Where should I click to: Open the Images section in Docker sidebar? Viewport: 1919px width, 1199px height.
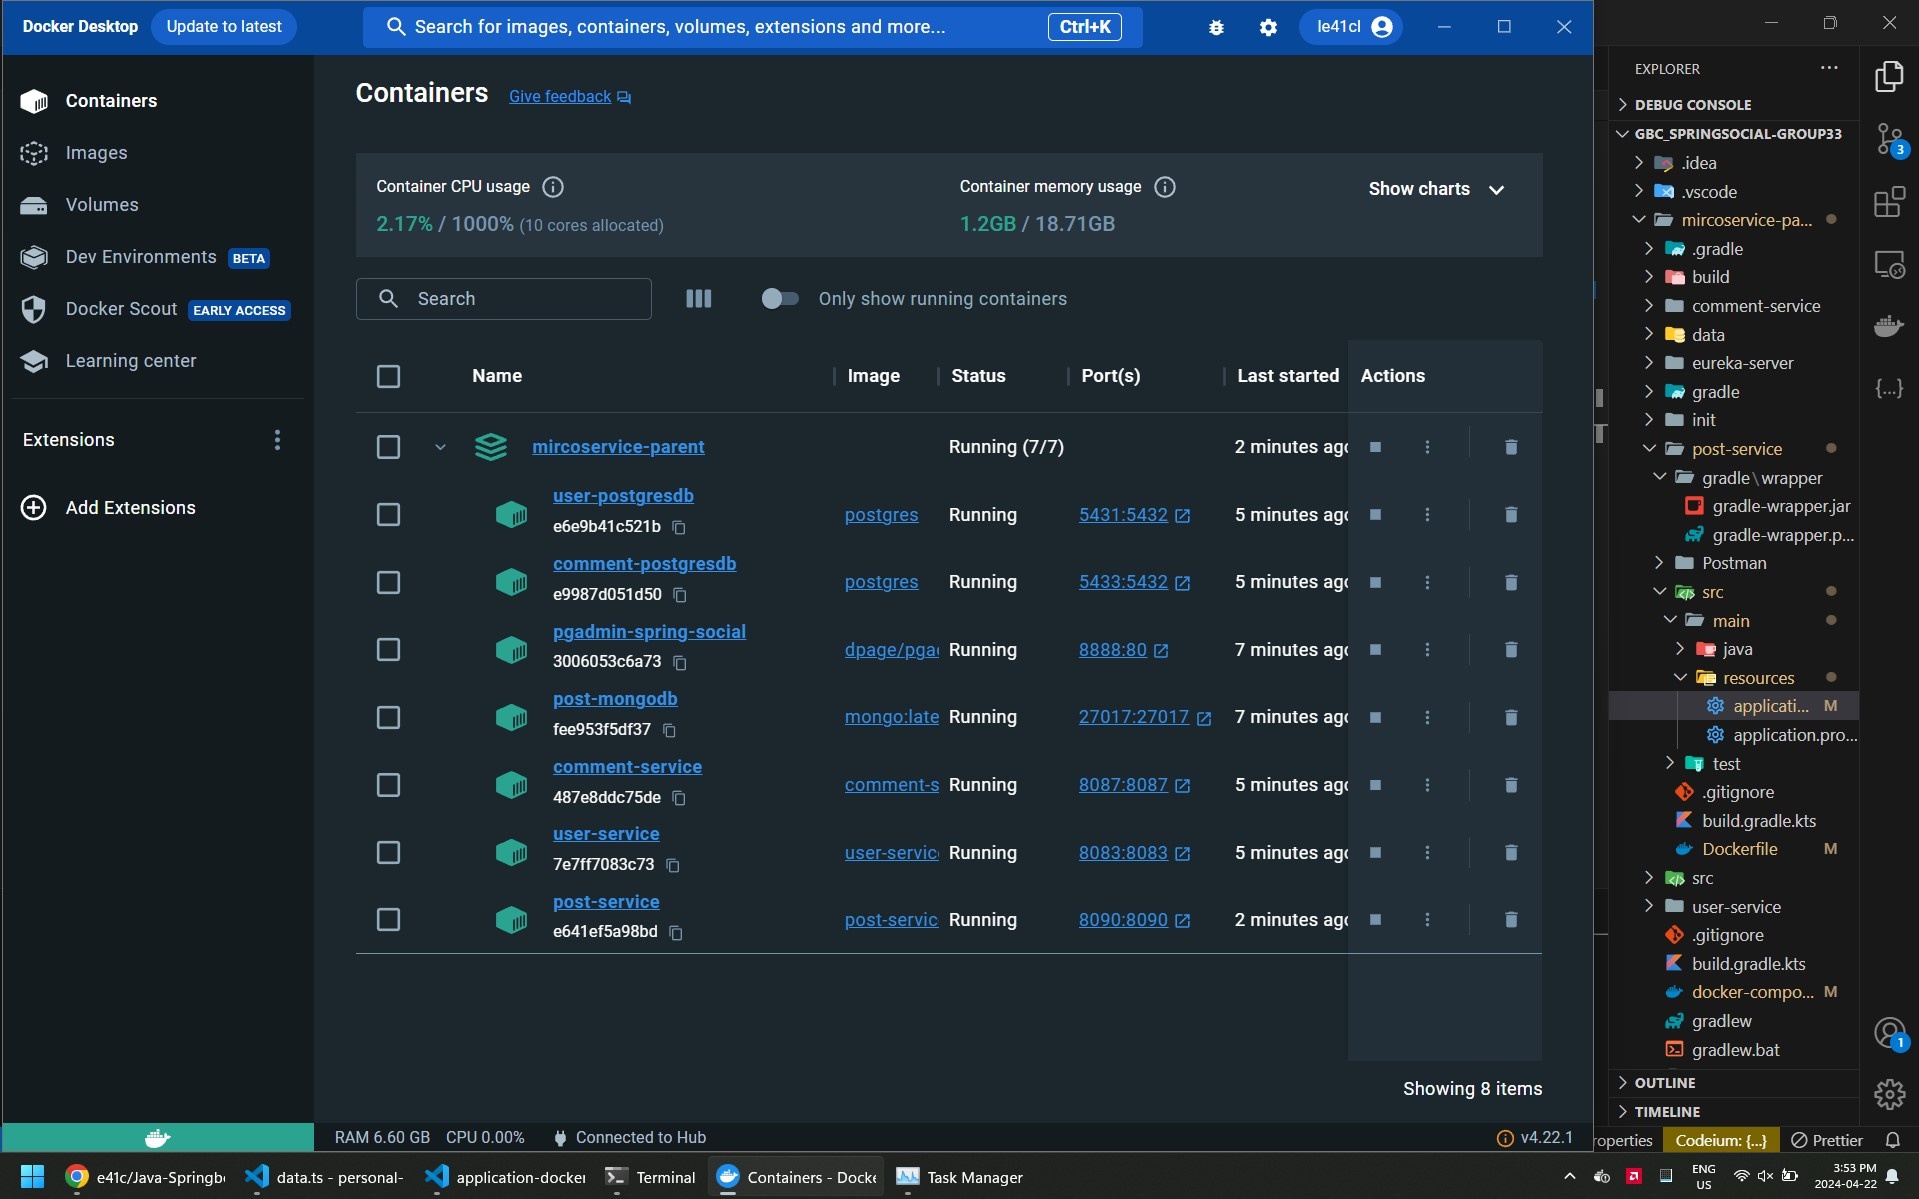tap(96, 153)
